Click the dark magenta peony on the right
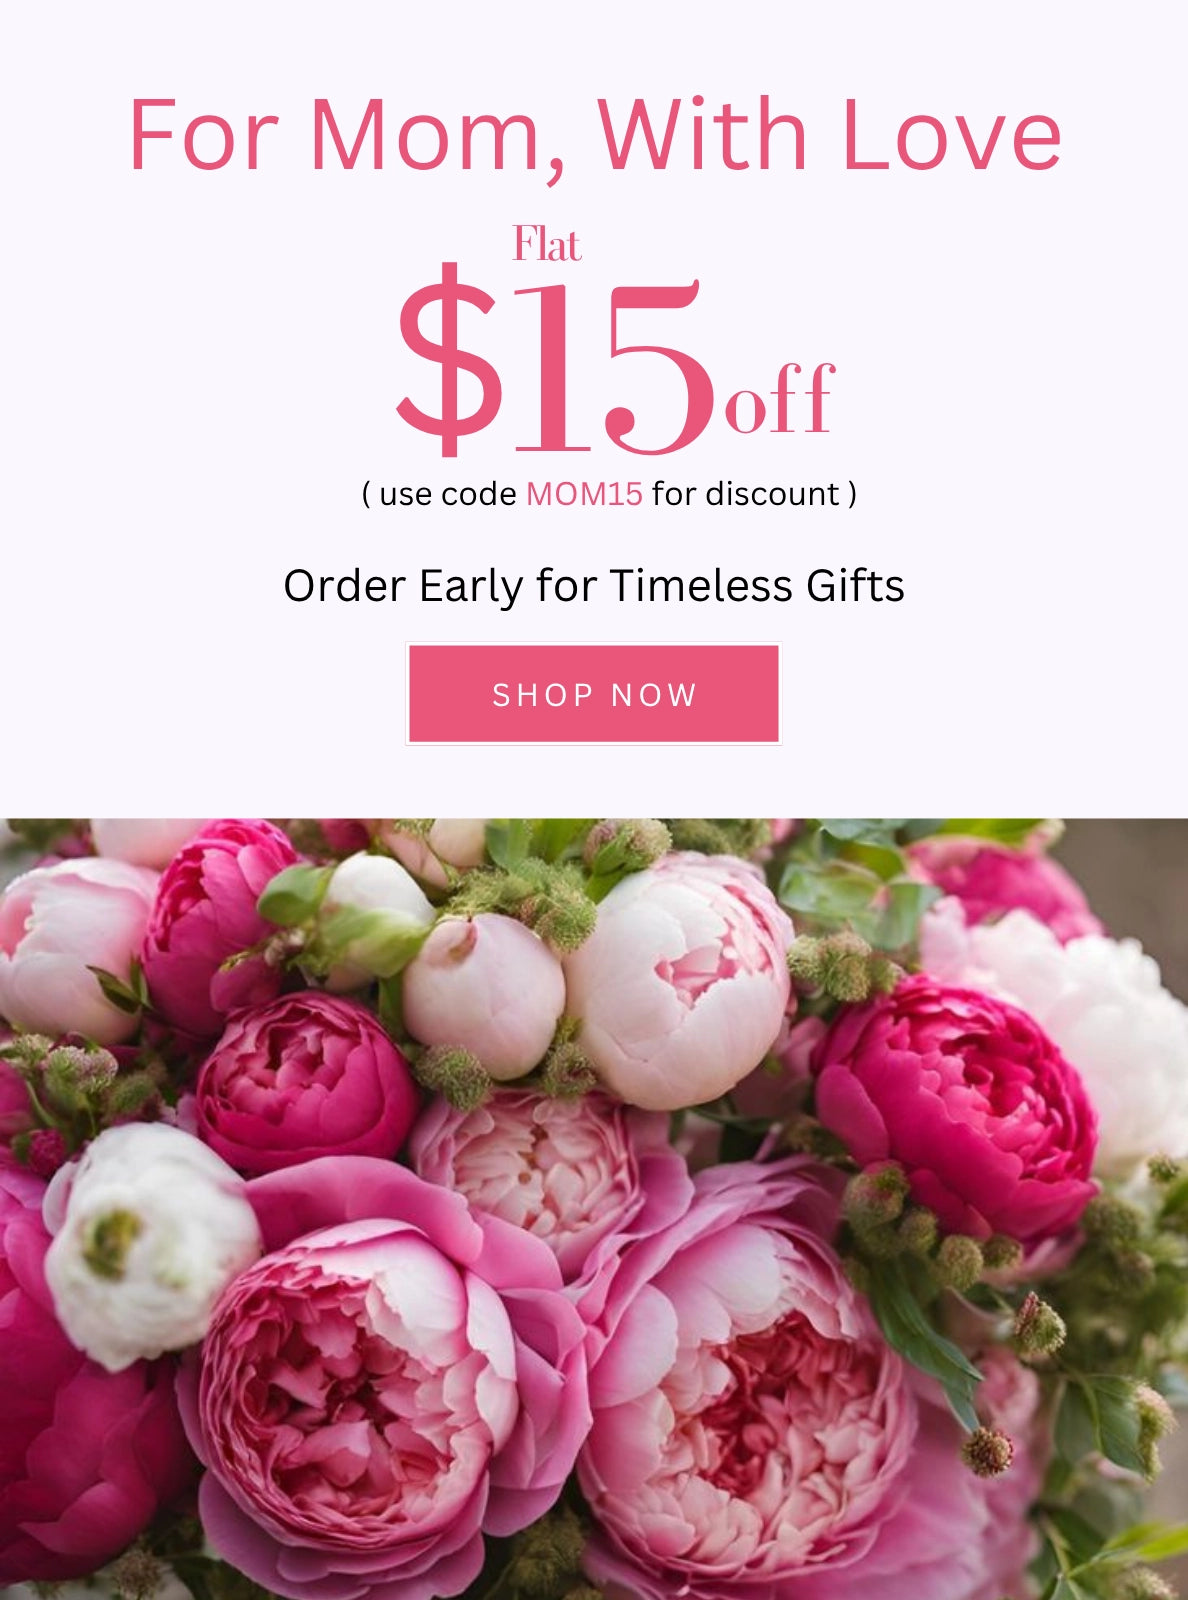This screenshot has width=1188, height=1600. [x=956, y=1108]
